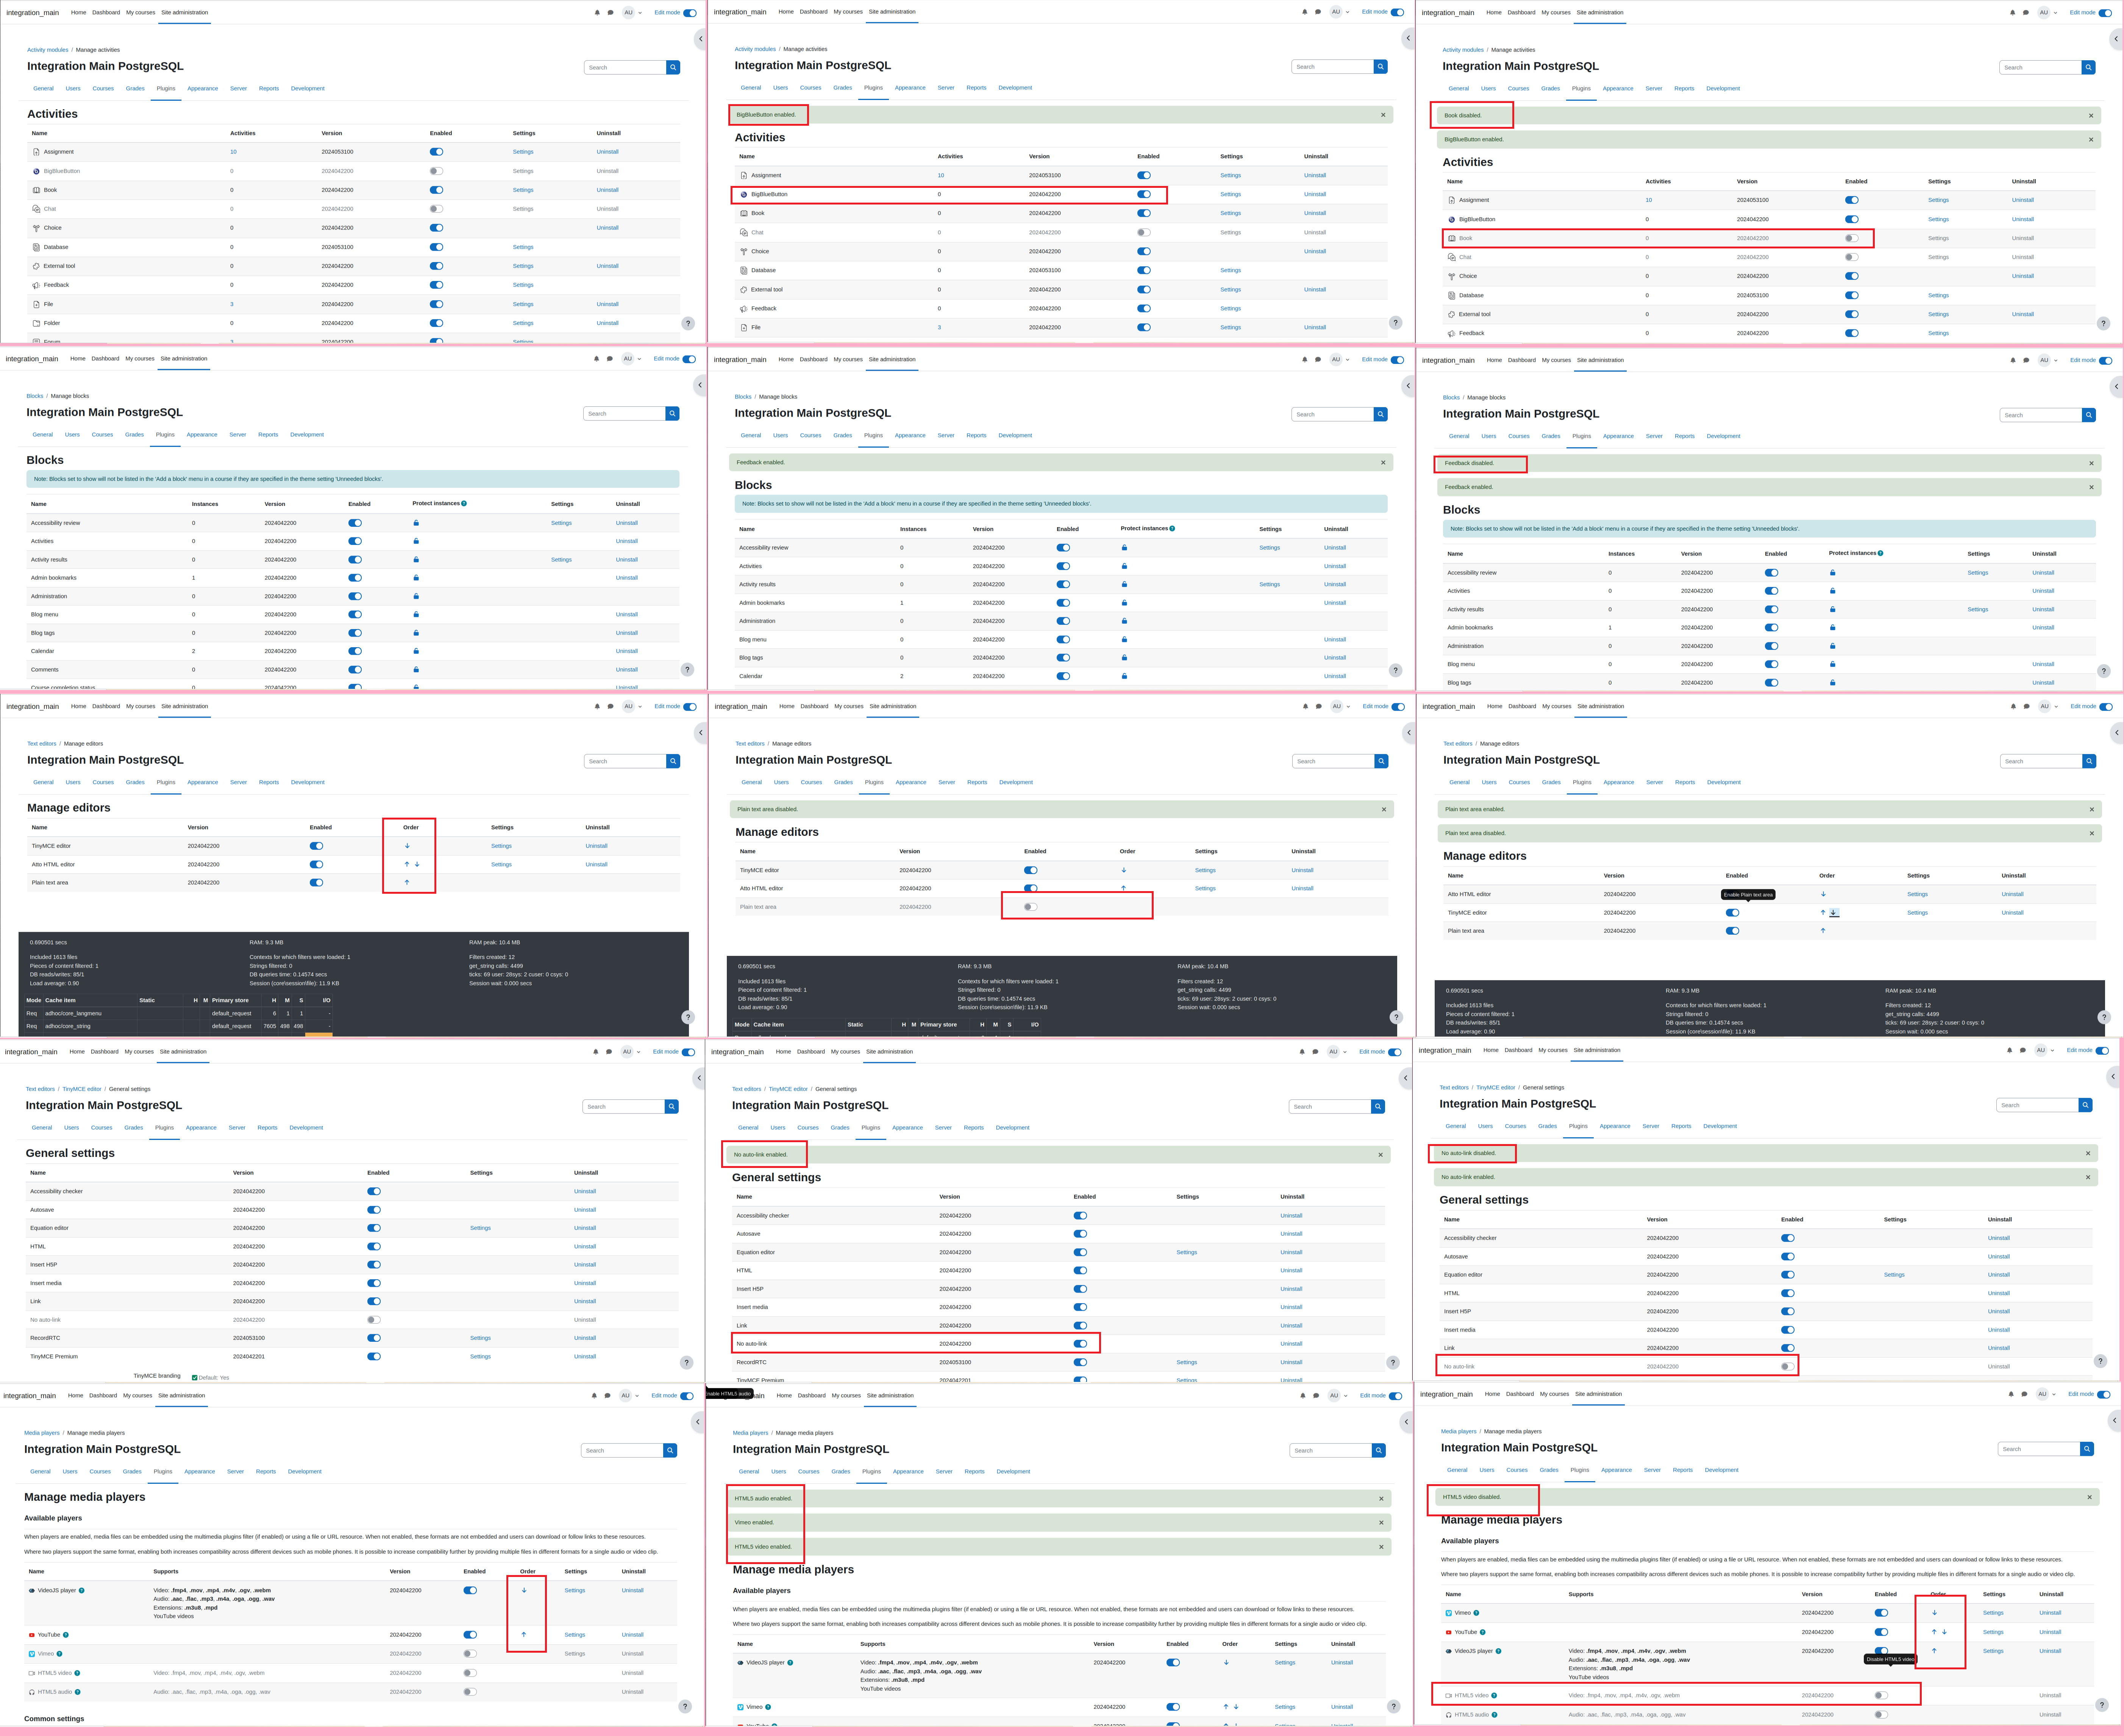The height and width of the screenshot is (1736, 2124).
Task: Enable Vimeo switch in notice-free media players panel
Action: pyautogui.click(x=470, y=1654)
